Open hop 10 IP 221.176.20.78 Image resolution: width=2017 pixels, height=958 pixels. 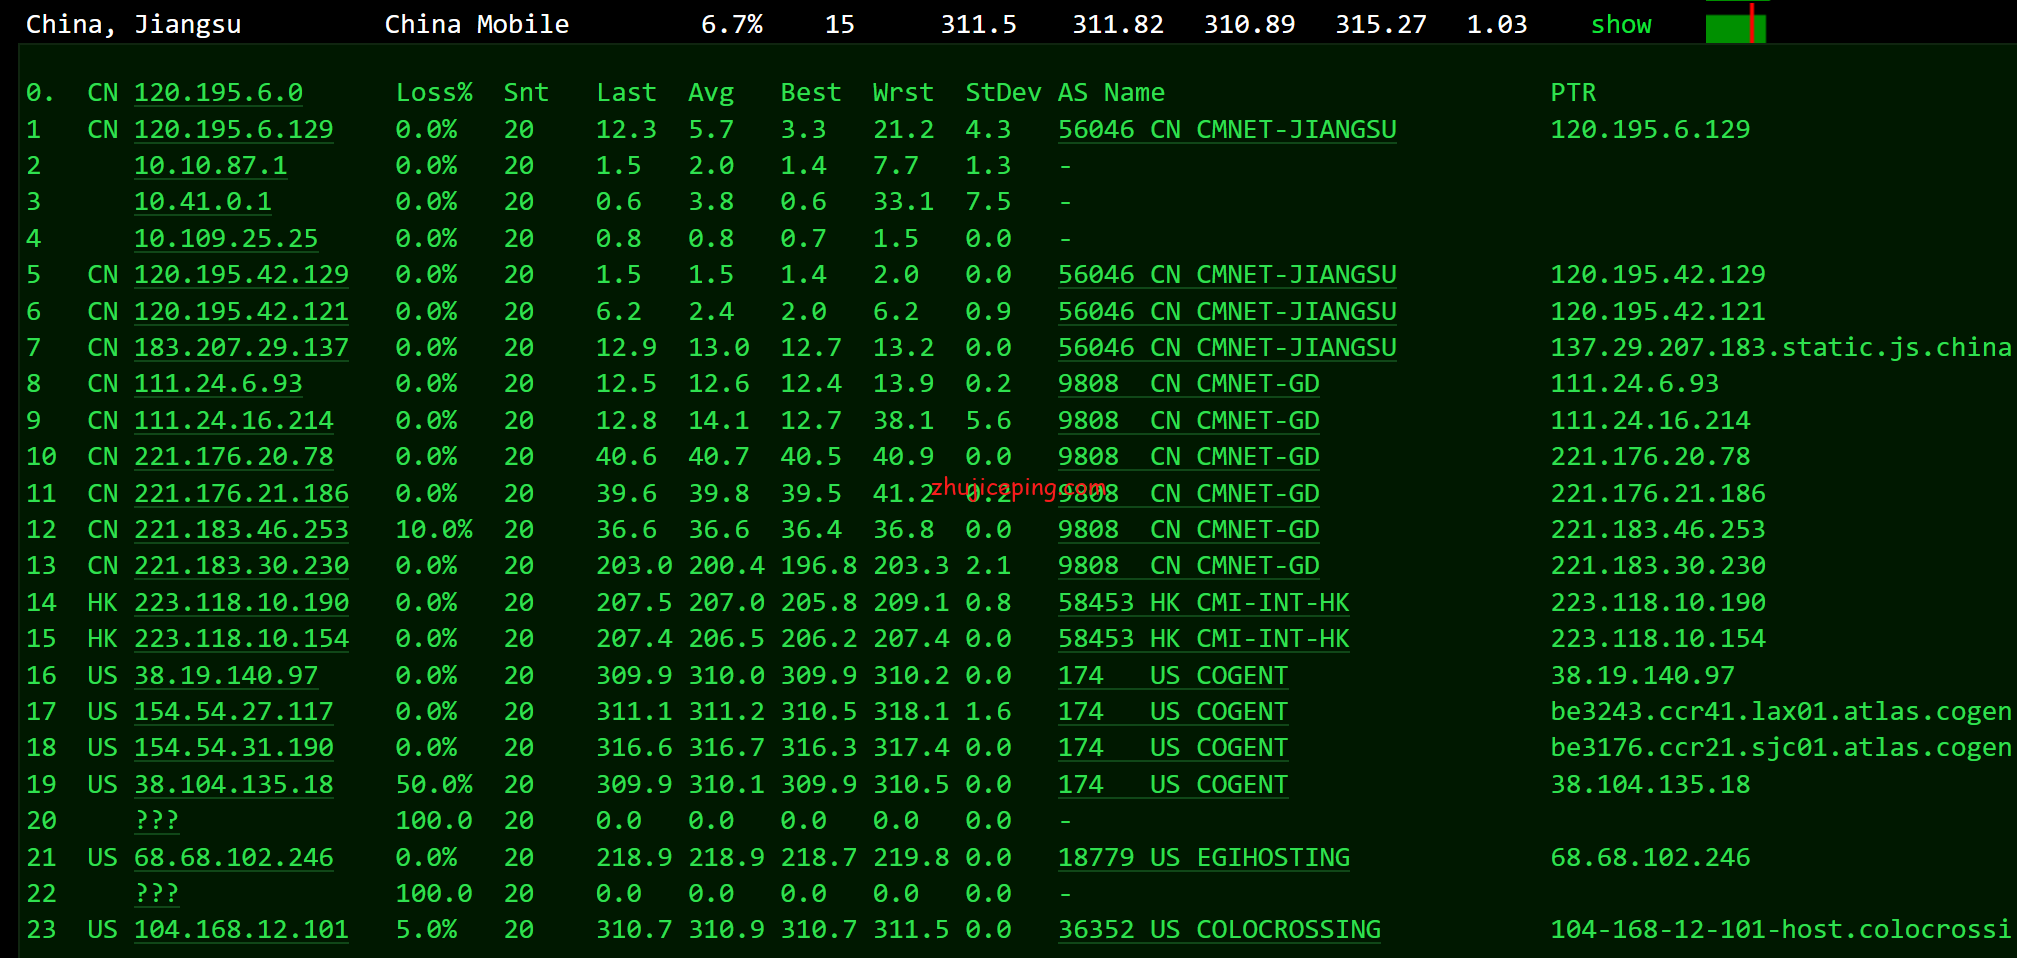233,457
